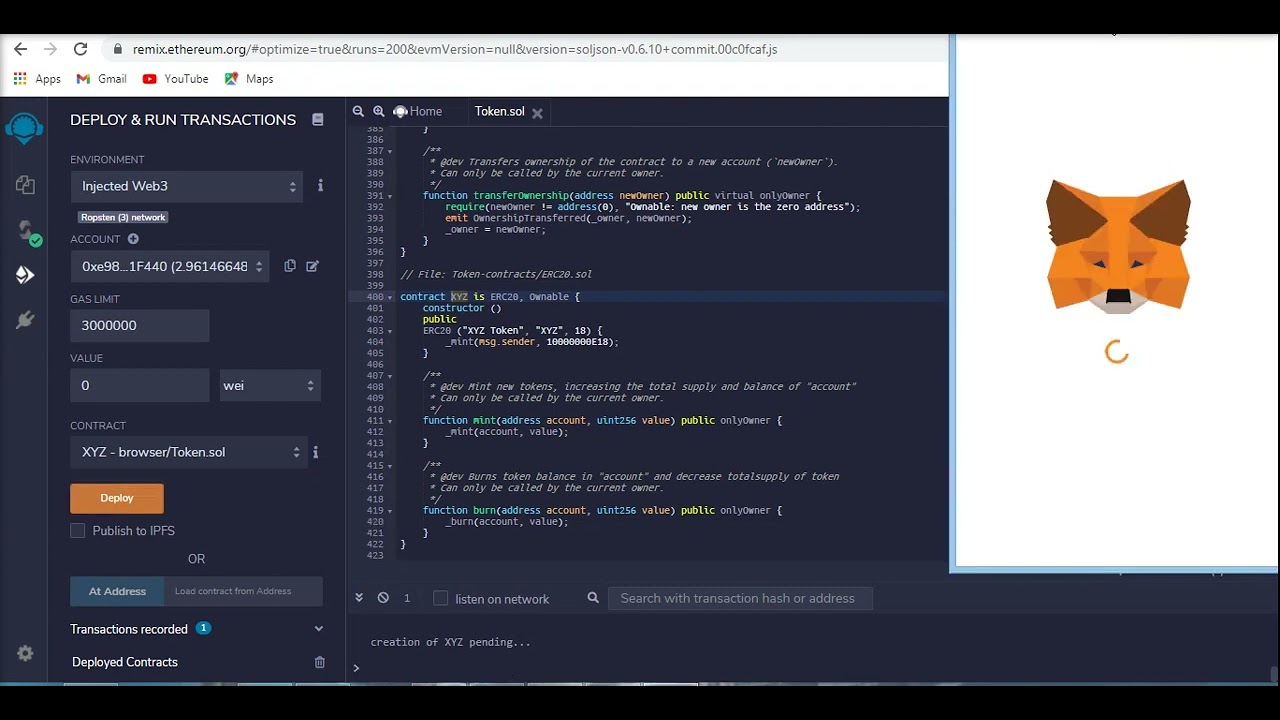This screenshot has width=1280, height=720.
Task: Open the documentation icon beside the panel title
Action: point(318,119)
